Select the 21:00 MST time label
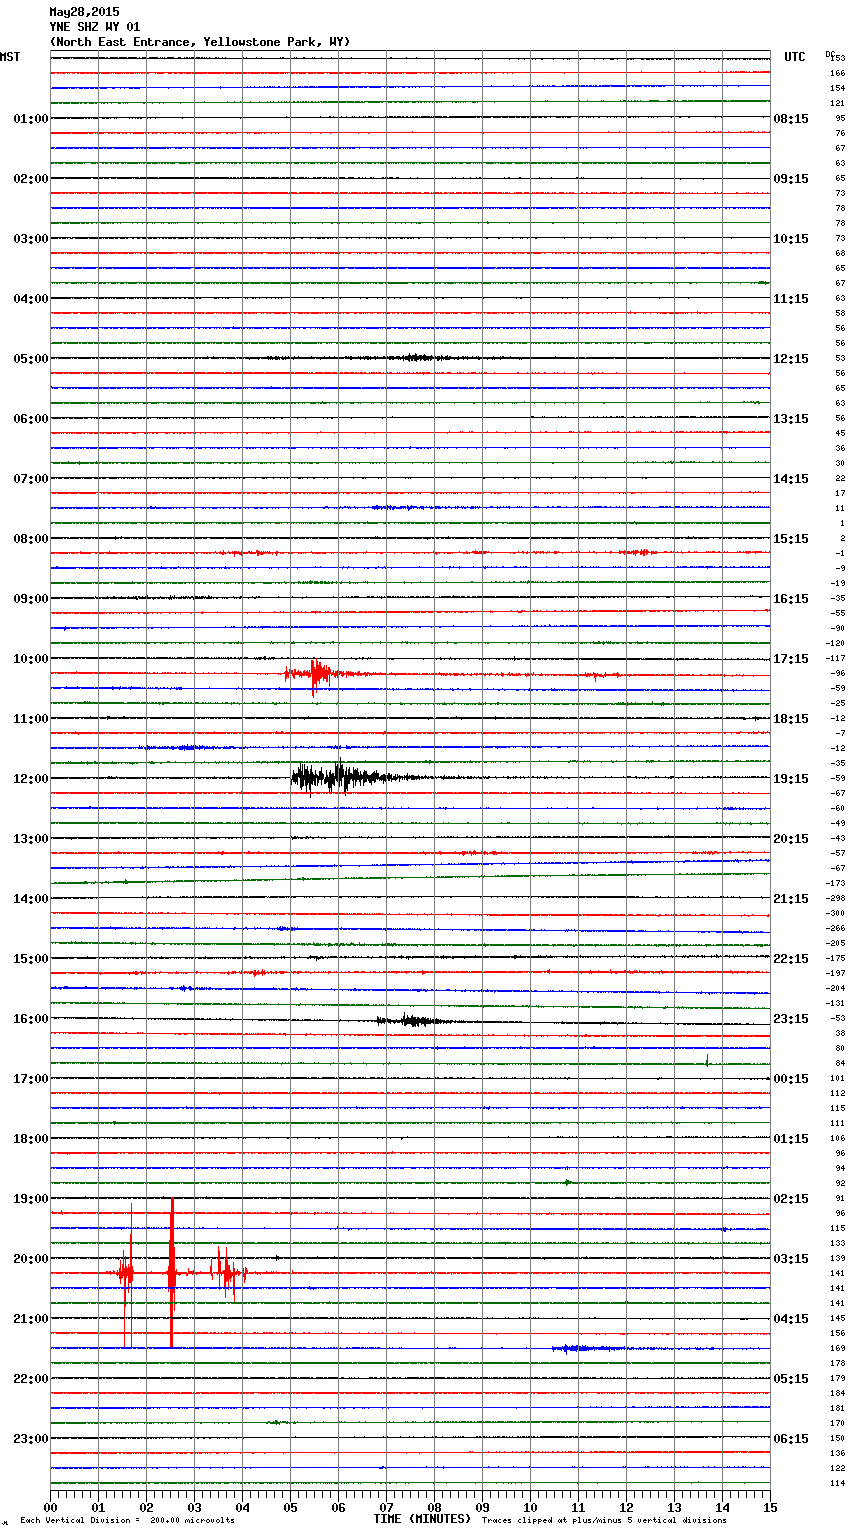This screenshot has height=1534, width=850. [x=31, y=1319]
